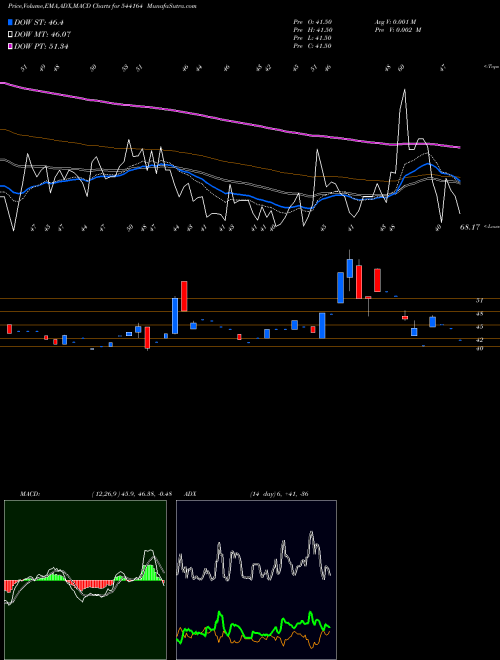Click the blue DOW ST legend swatch

pyautogui.click(x=10, y=22)
